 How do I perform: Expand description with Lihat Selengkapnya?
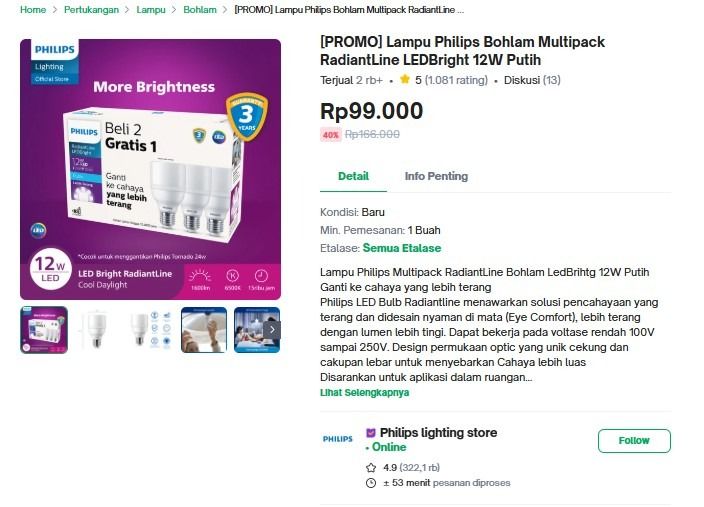click(x=364, y=393)
